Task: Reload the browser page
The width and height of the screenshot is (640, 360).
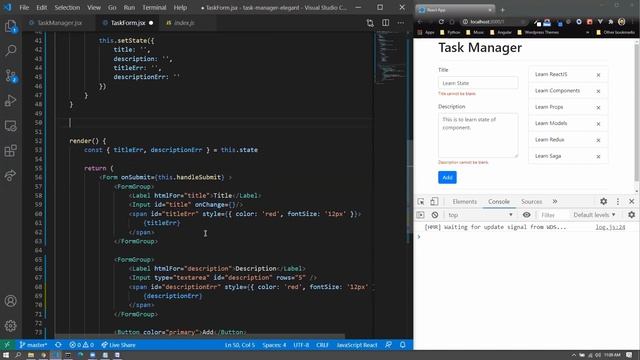Action: click(441, 22)
